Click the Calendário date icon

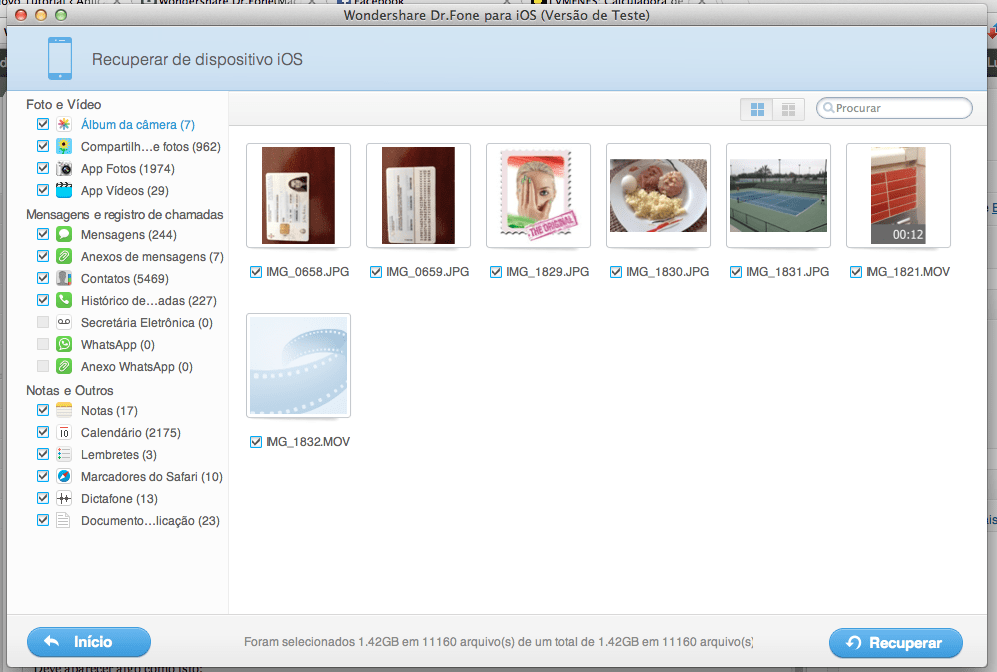tap(64, 432)
